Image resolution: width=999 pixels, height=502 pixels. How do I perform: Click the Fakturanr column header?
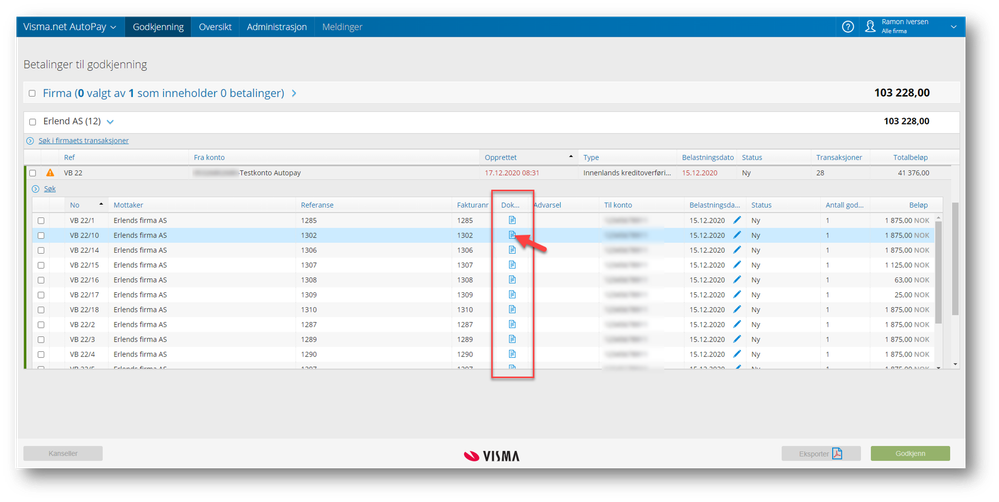tap(473, 205)
